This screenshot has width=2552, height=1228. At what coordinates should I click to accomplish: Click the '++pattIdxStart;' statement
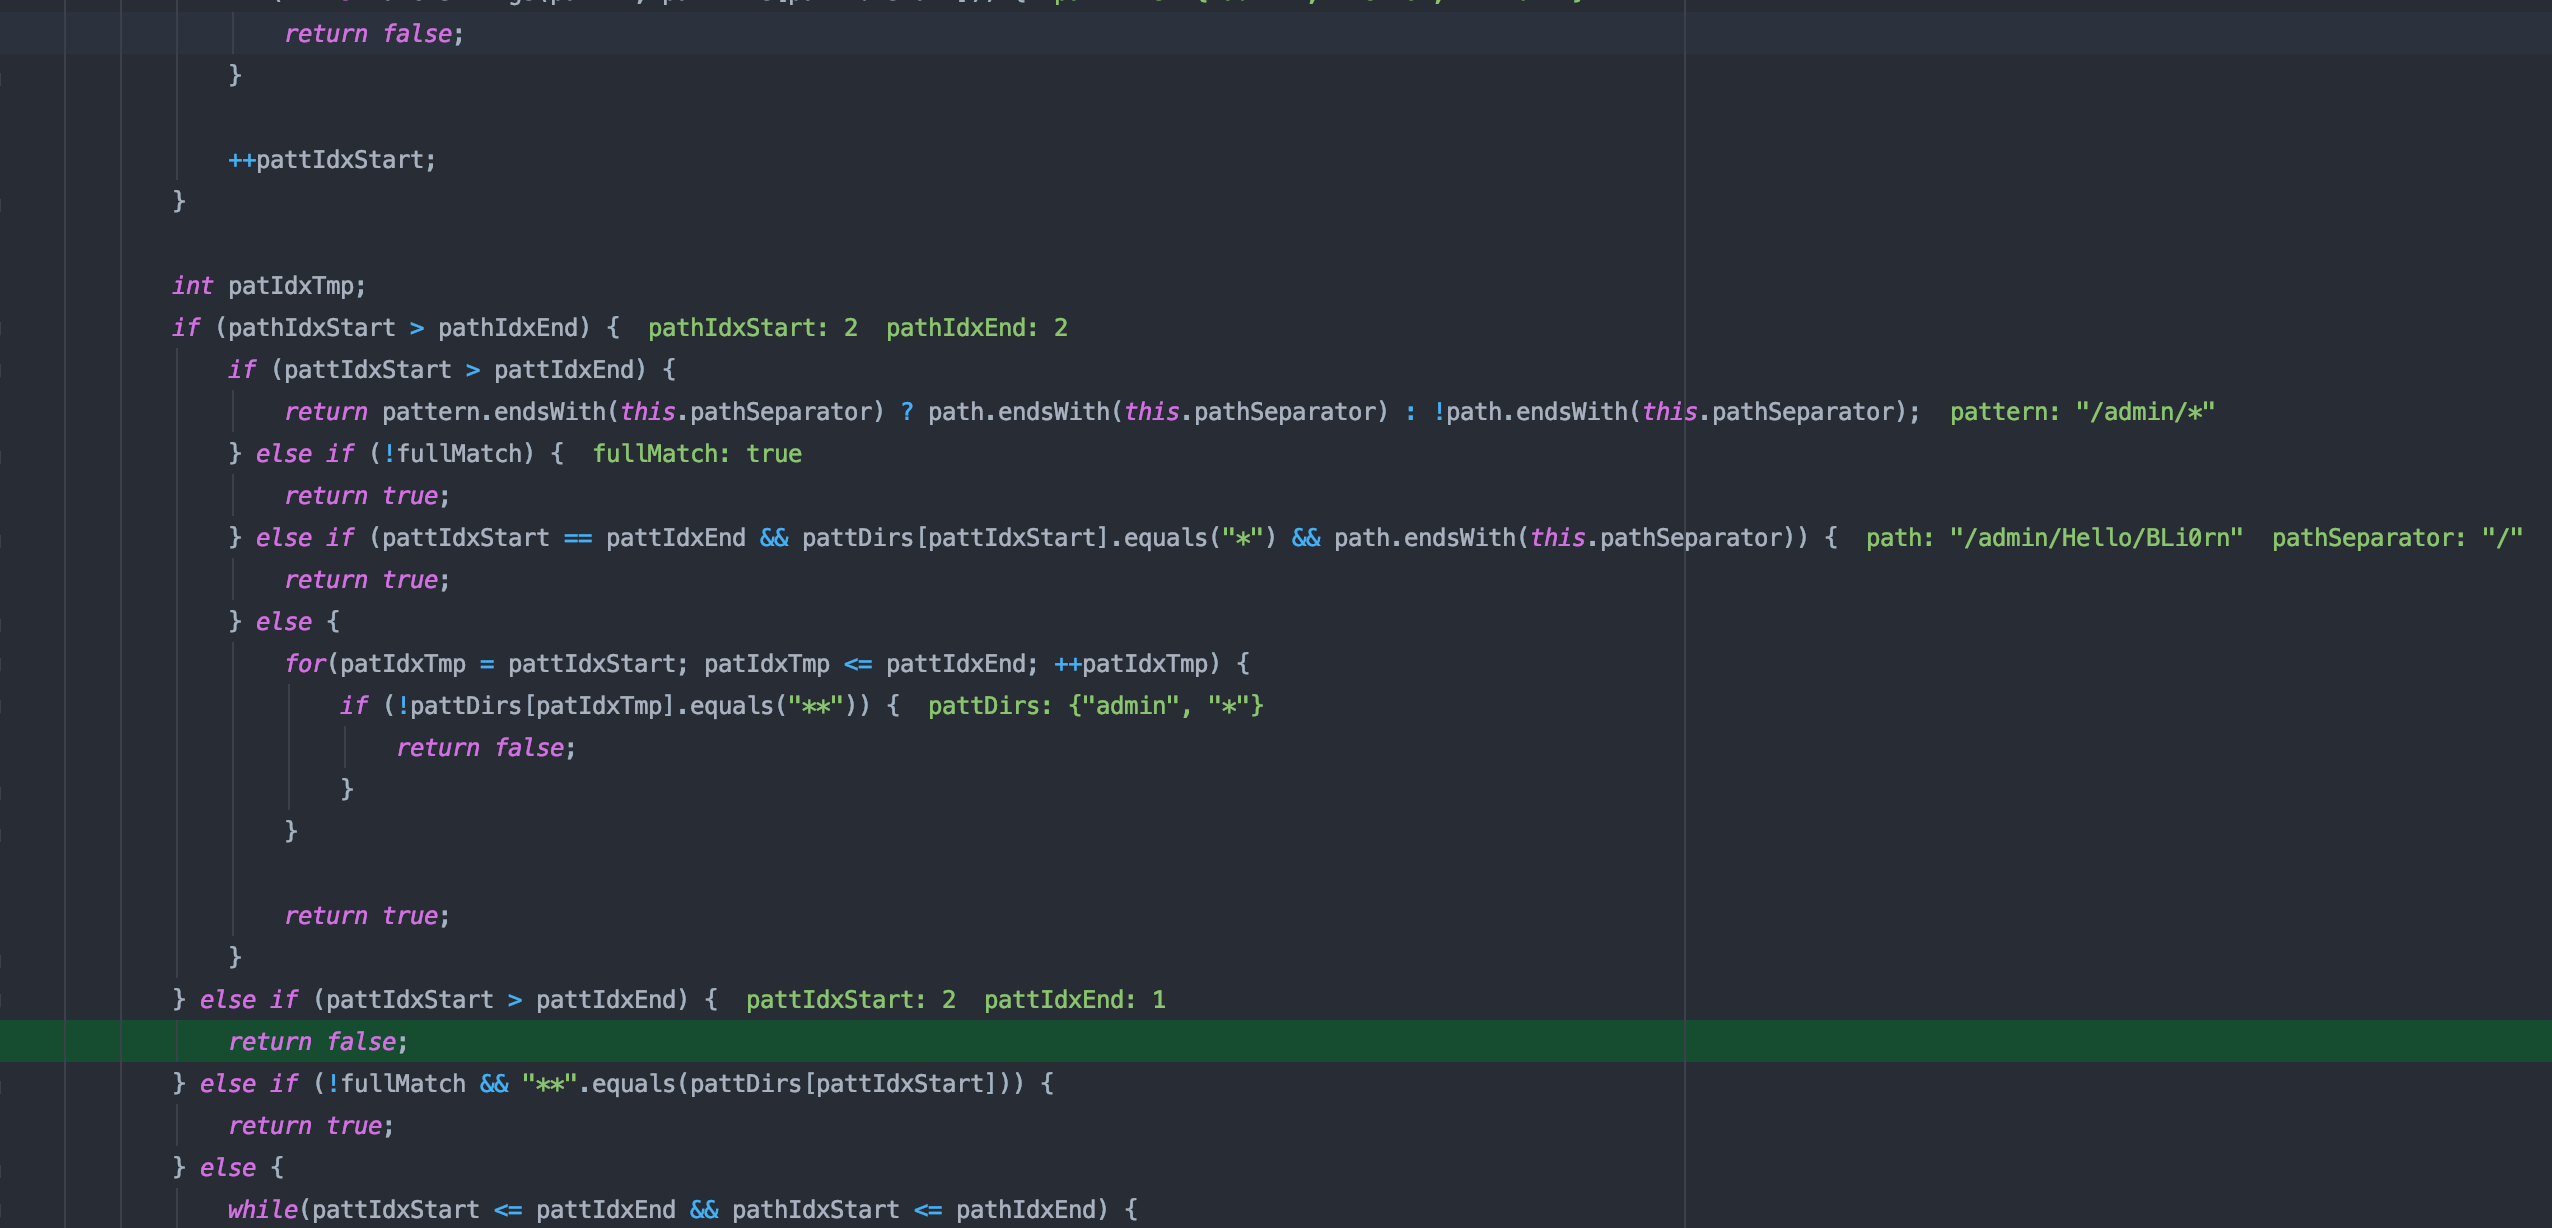coord(332,159)
